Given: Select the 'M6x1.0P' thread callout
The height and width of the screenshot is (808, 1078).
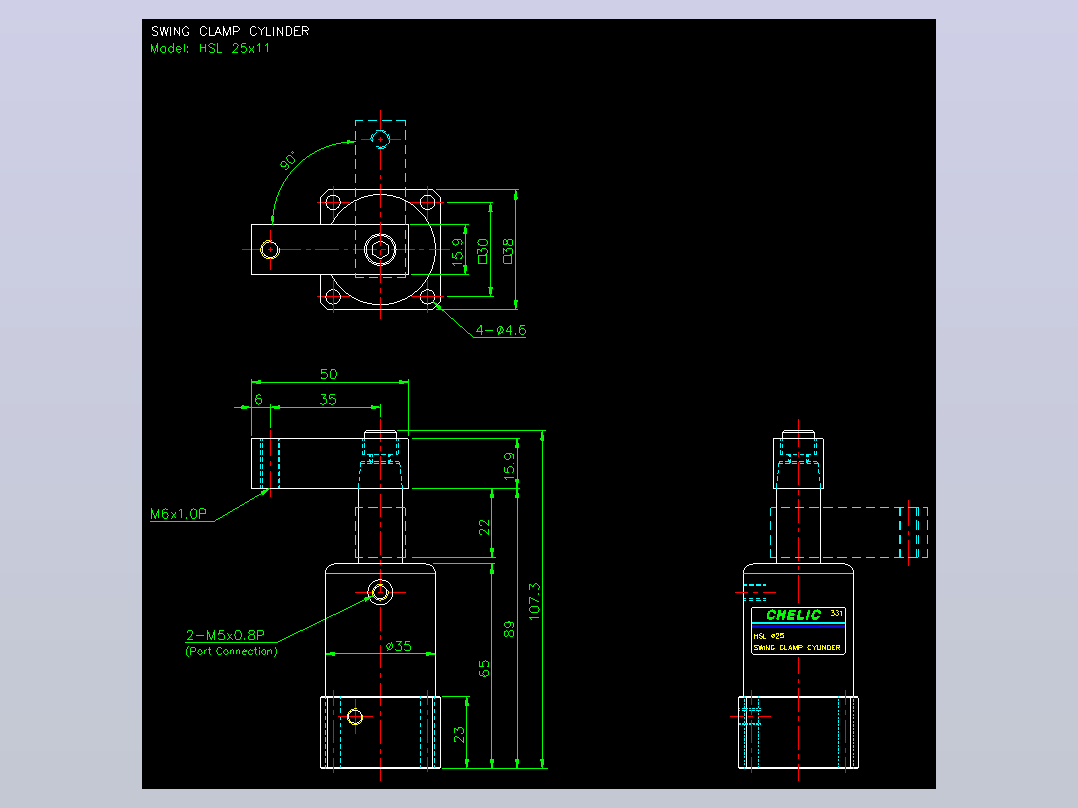Looking at the screenshot, I should click(x=178, y=514).
